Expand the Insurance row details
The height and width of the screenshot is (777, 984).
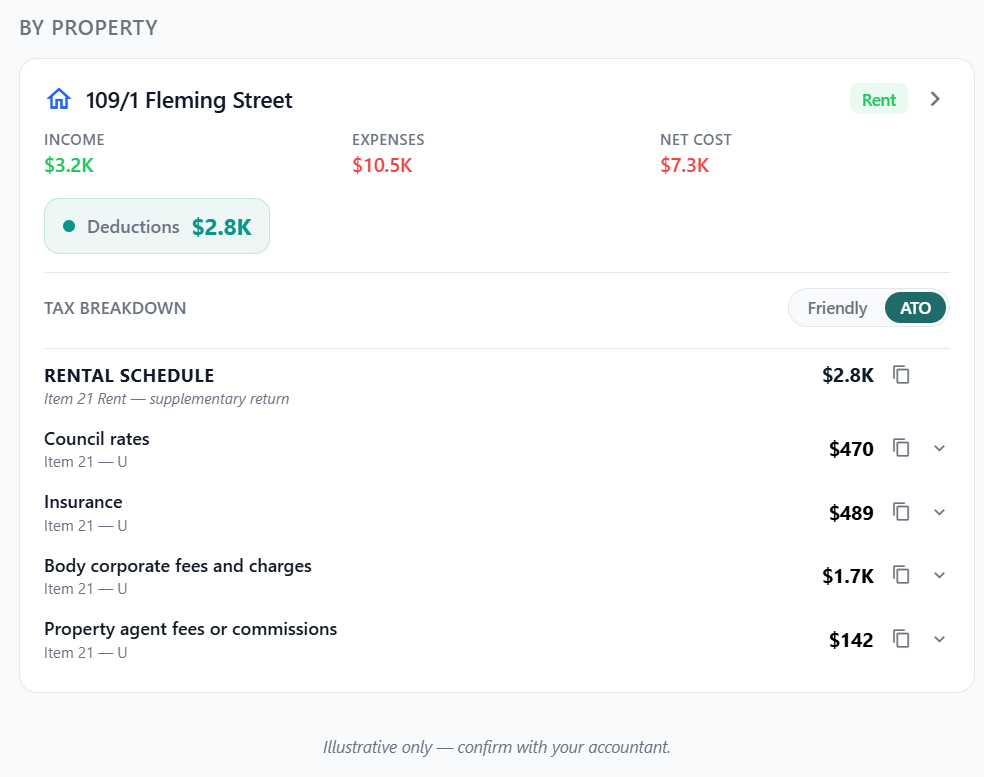(x=939, y=512)
